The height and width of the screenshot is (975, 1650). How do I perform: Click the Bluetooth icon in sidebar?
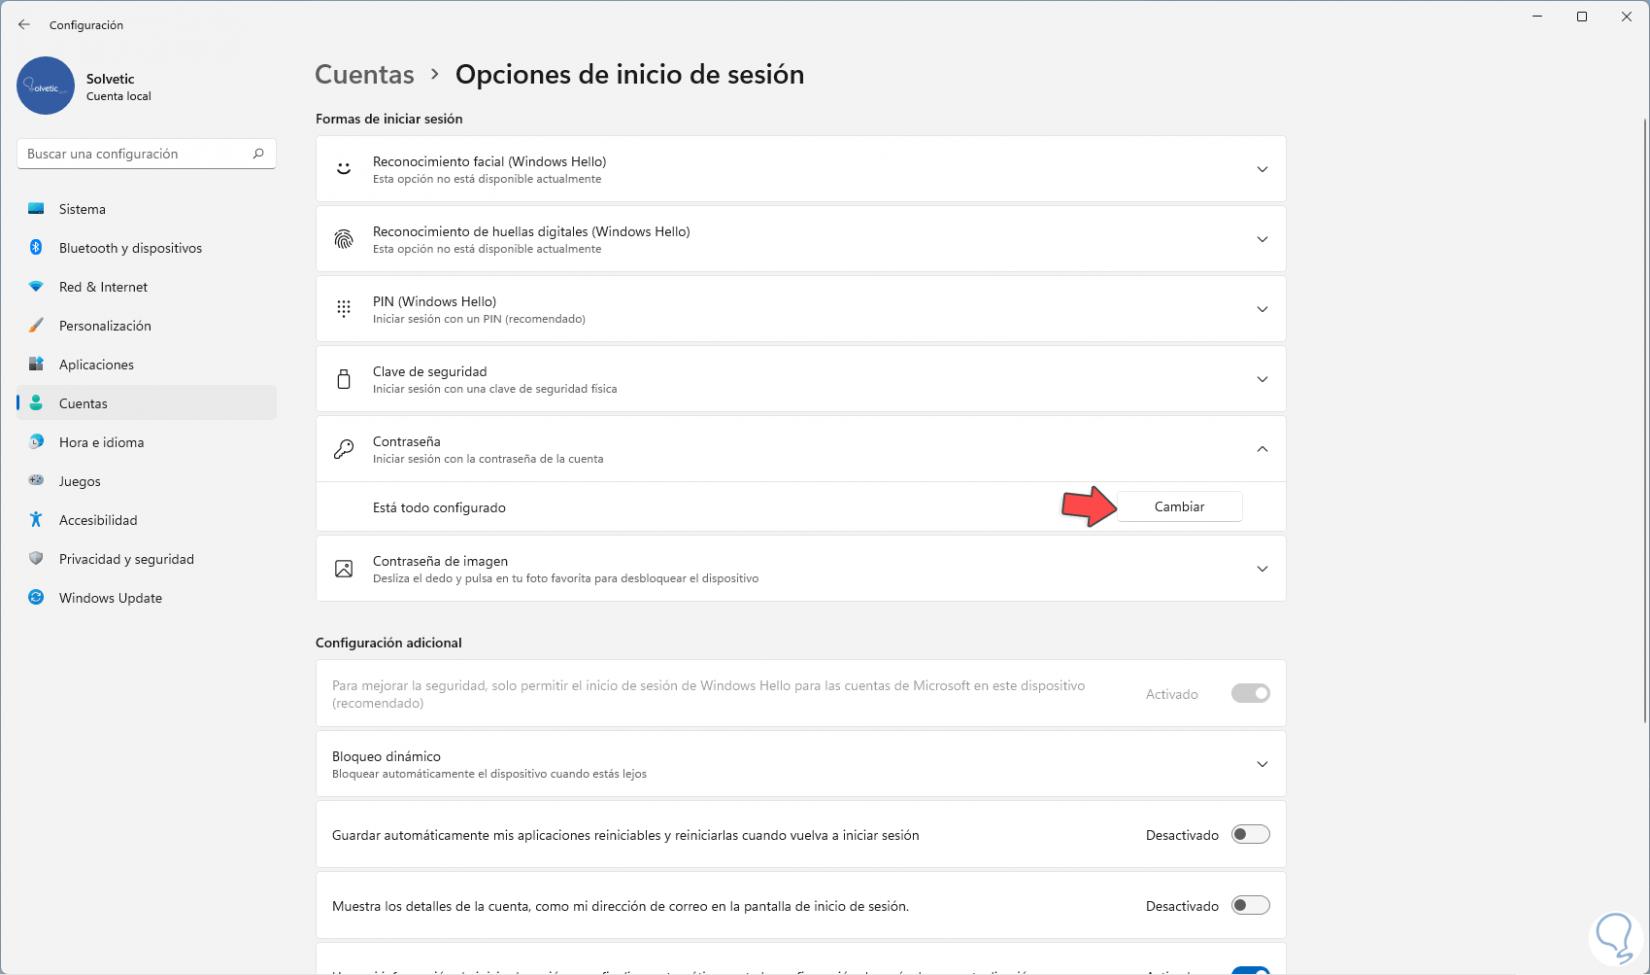pyautogui.click(x=36, y=248)
